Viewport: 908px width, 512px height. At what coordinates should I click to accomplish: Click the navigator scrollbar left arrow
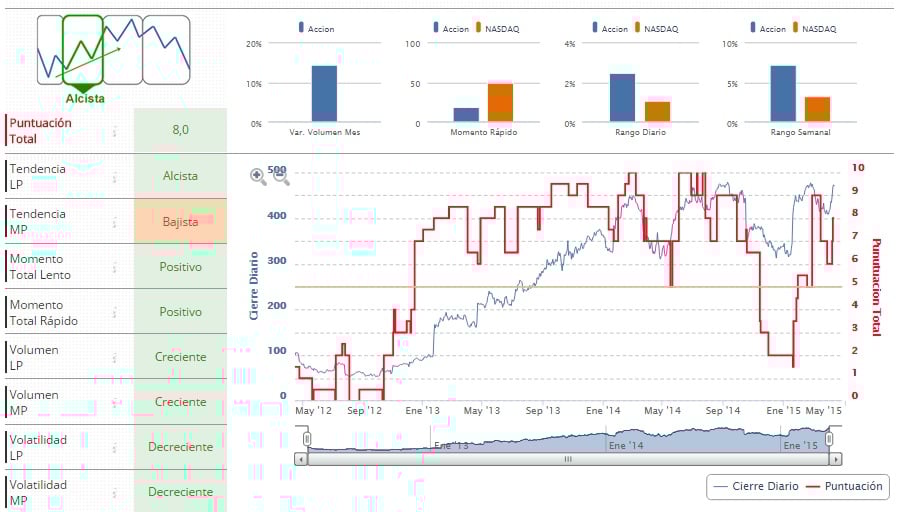pyautogui.click(x=301, y=459)
